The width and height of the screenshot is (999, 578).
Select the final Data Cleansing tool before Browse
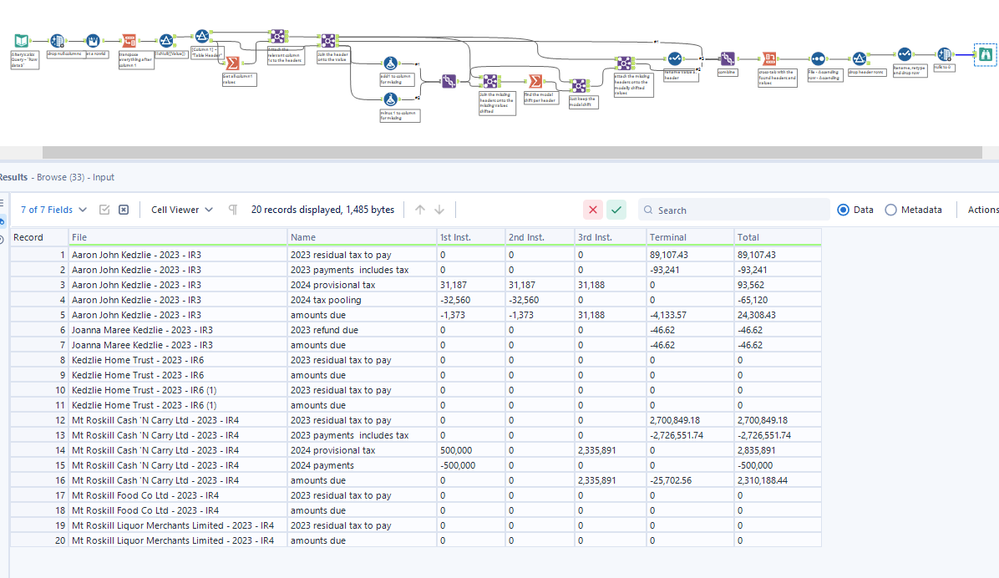point(944,54)
